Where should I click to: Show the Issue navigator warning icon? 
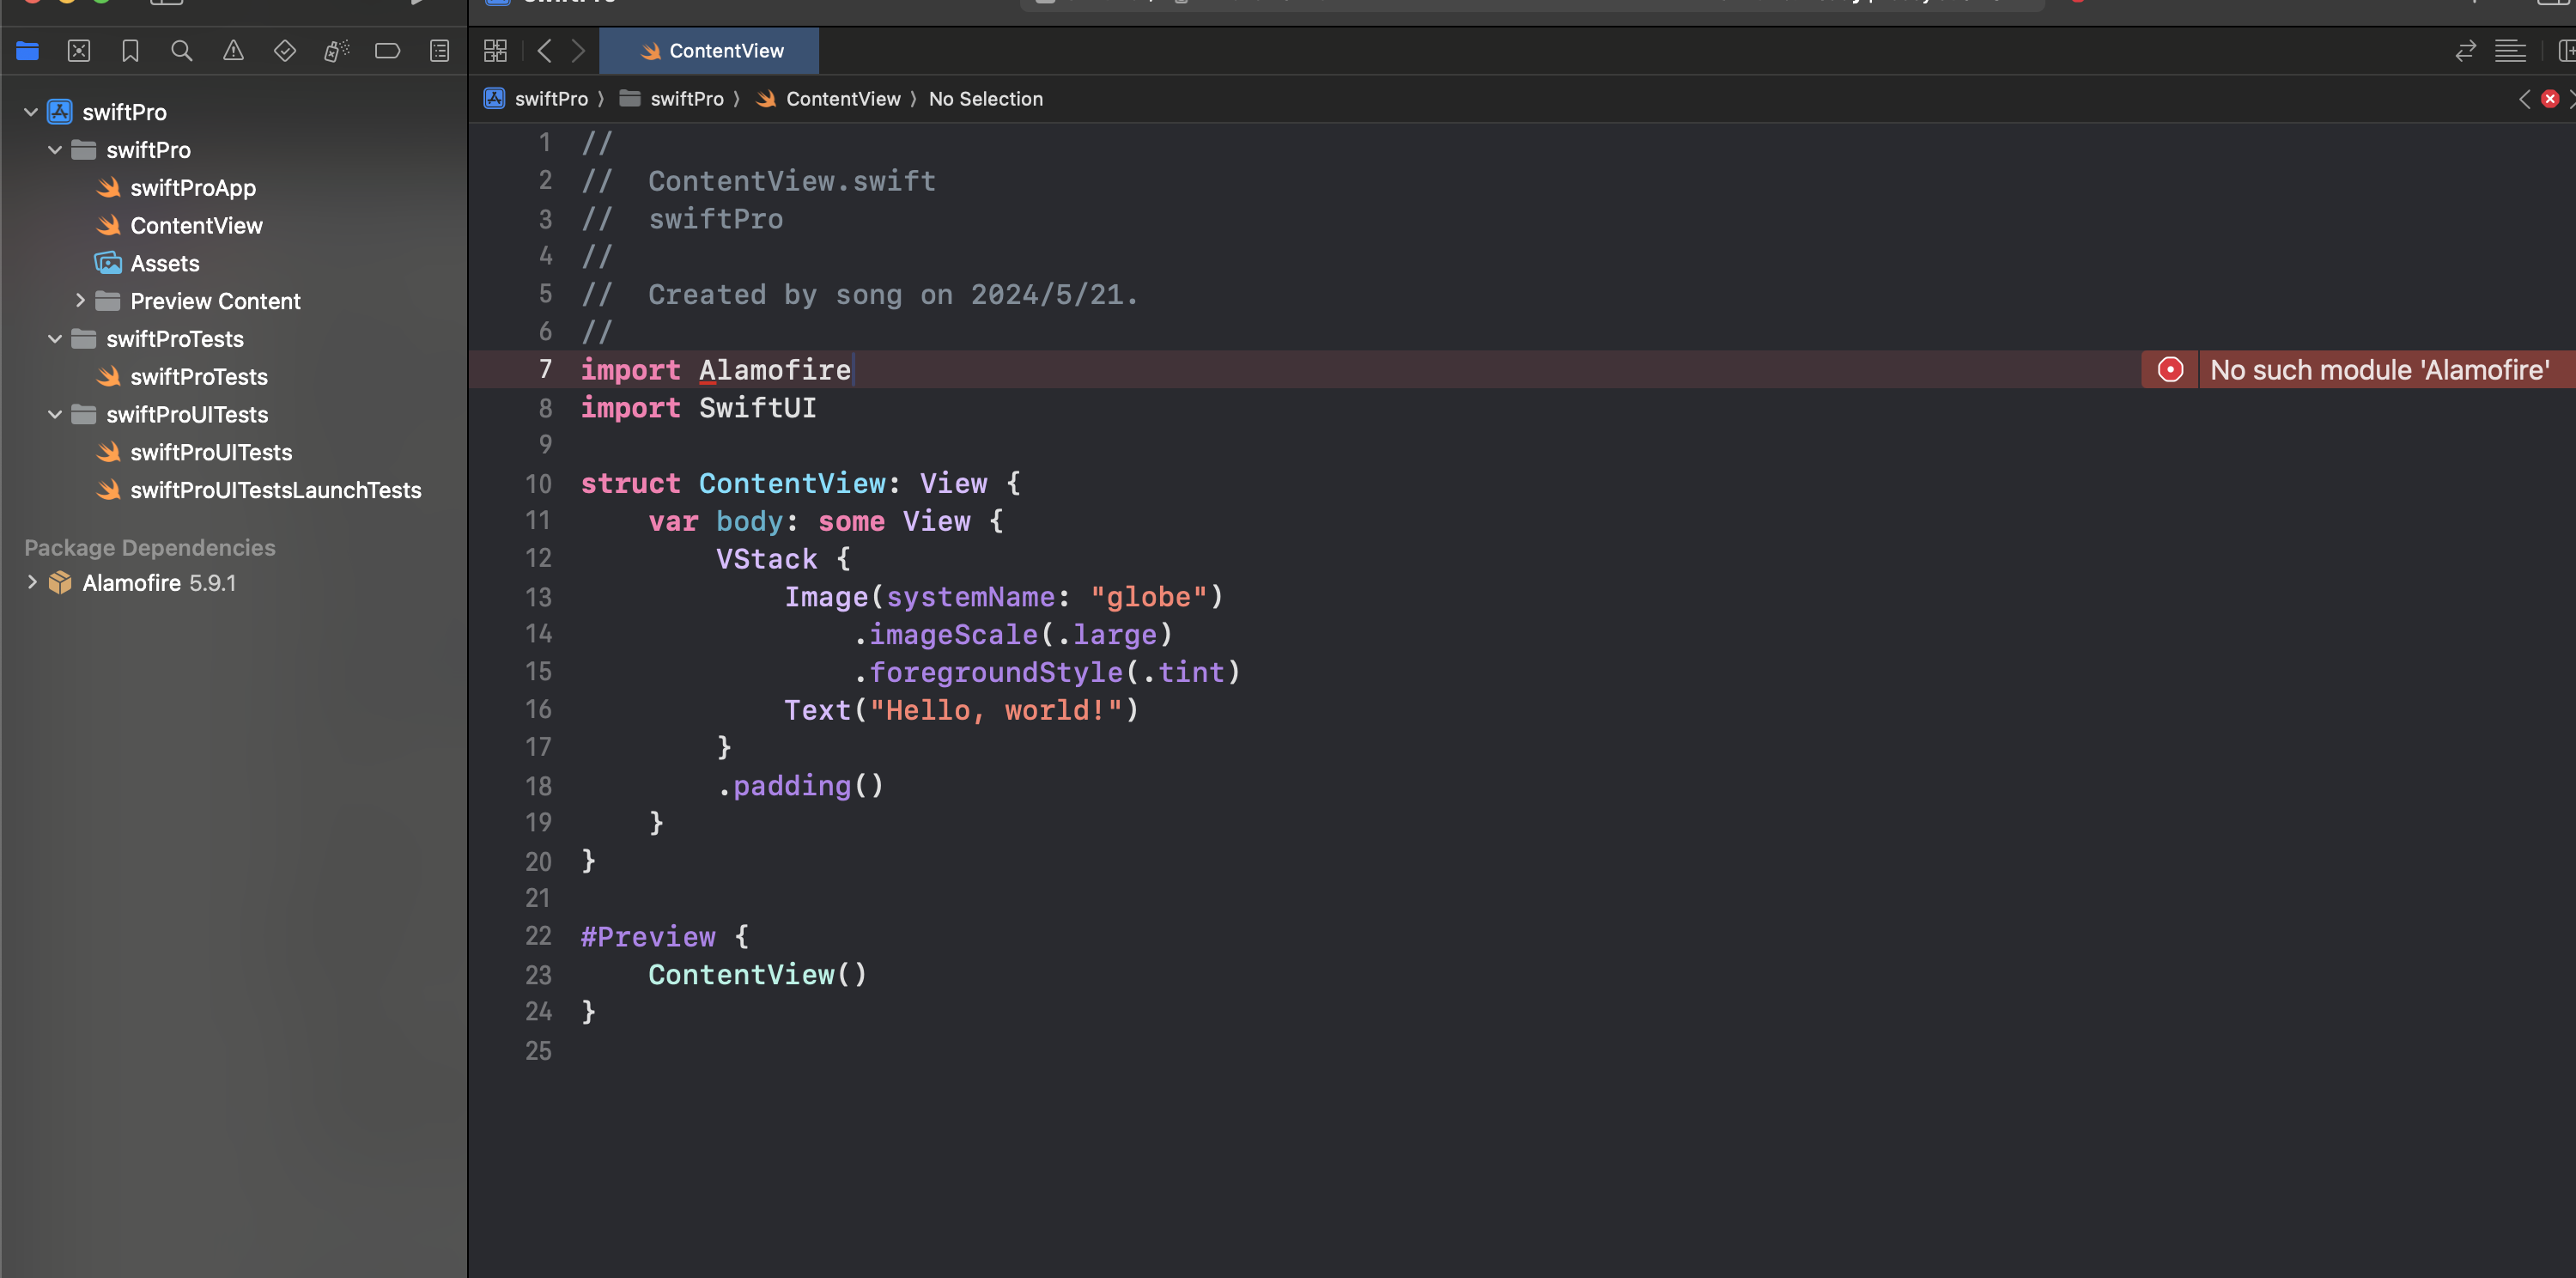point(233,51)
